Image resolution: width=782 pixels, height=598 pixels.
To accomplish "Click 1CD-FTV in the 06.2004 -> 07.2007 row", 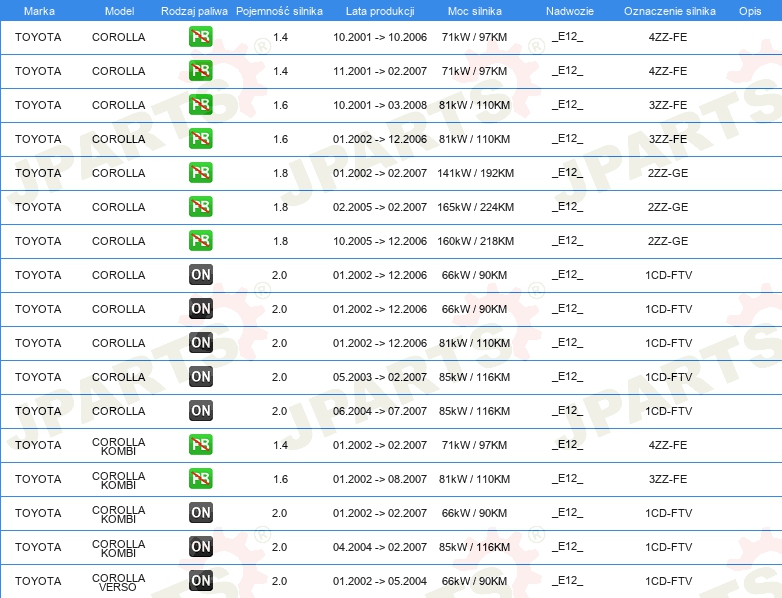I will 668,411.
